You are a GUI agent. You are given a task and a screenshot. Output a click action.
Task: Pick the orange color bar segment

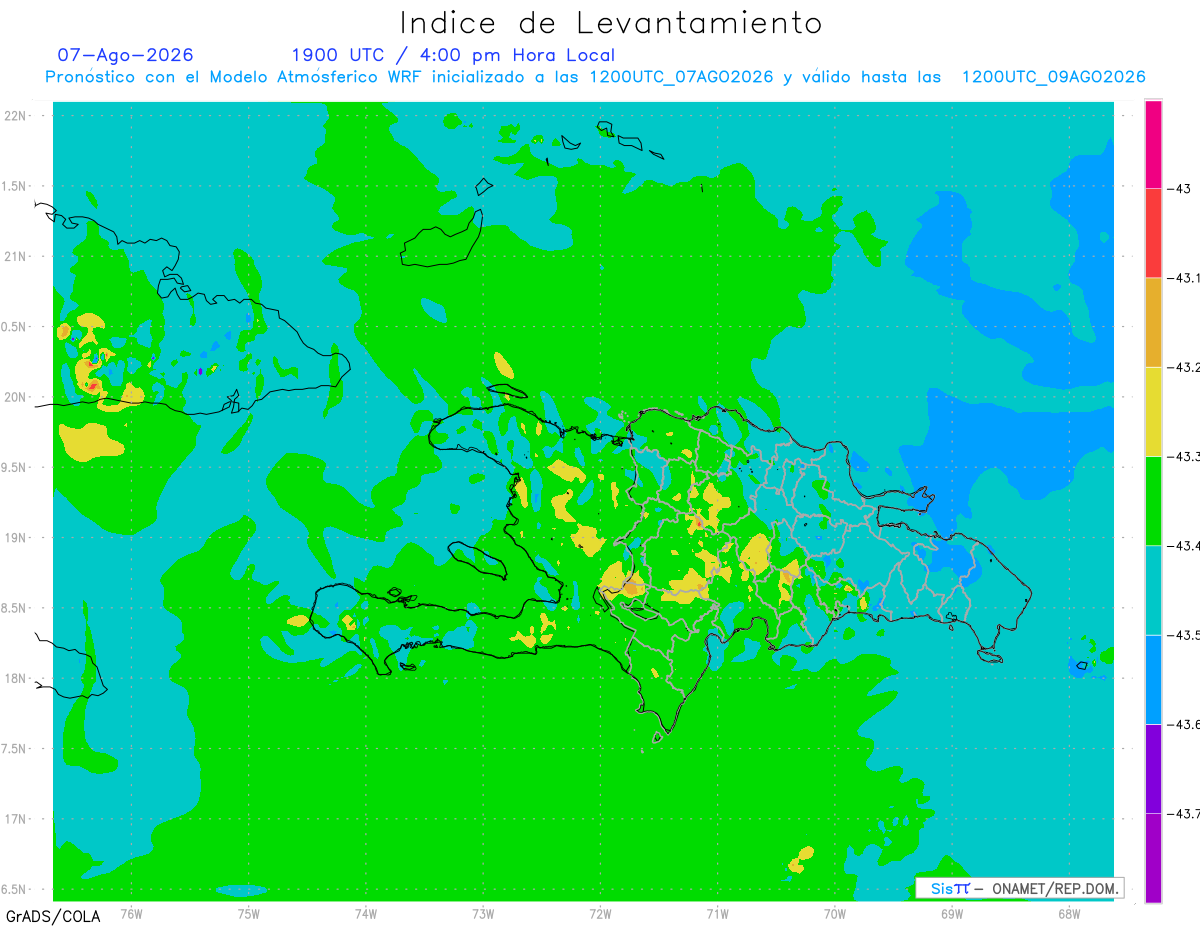pos(1153,322)
